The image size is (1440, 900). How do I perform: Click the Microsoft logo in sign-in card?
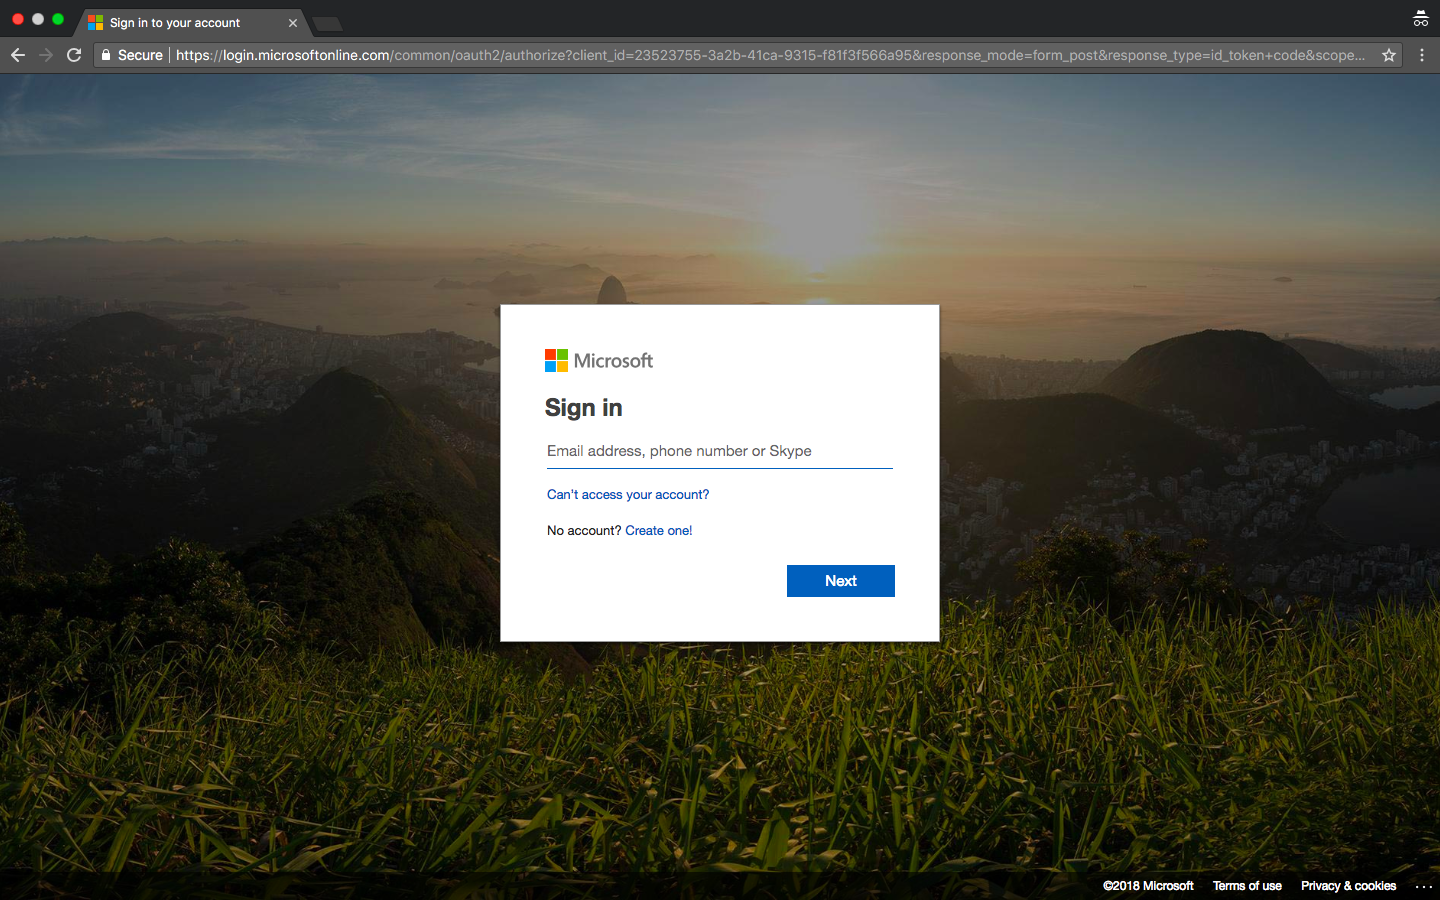(599, 361)
